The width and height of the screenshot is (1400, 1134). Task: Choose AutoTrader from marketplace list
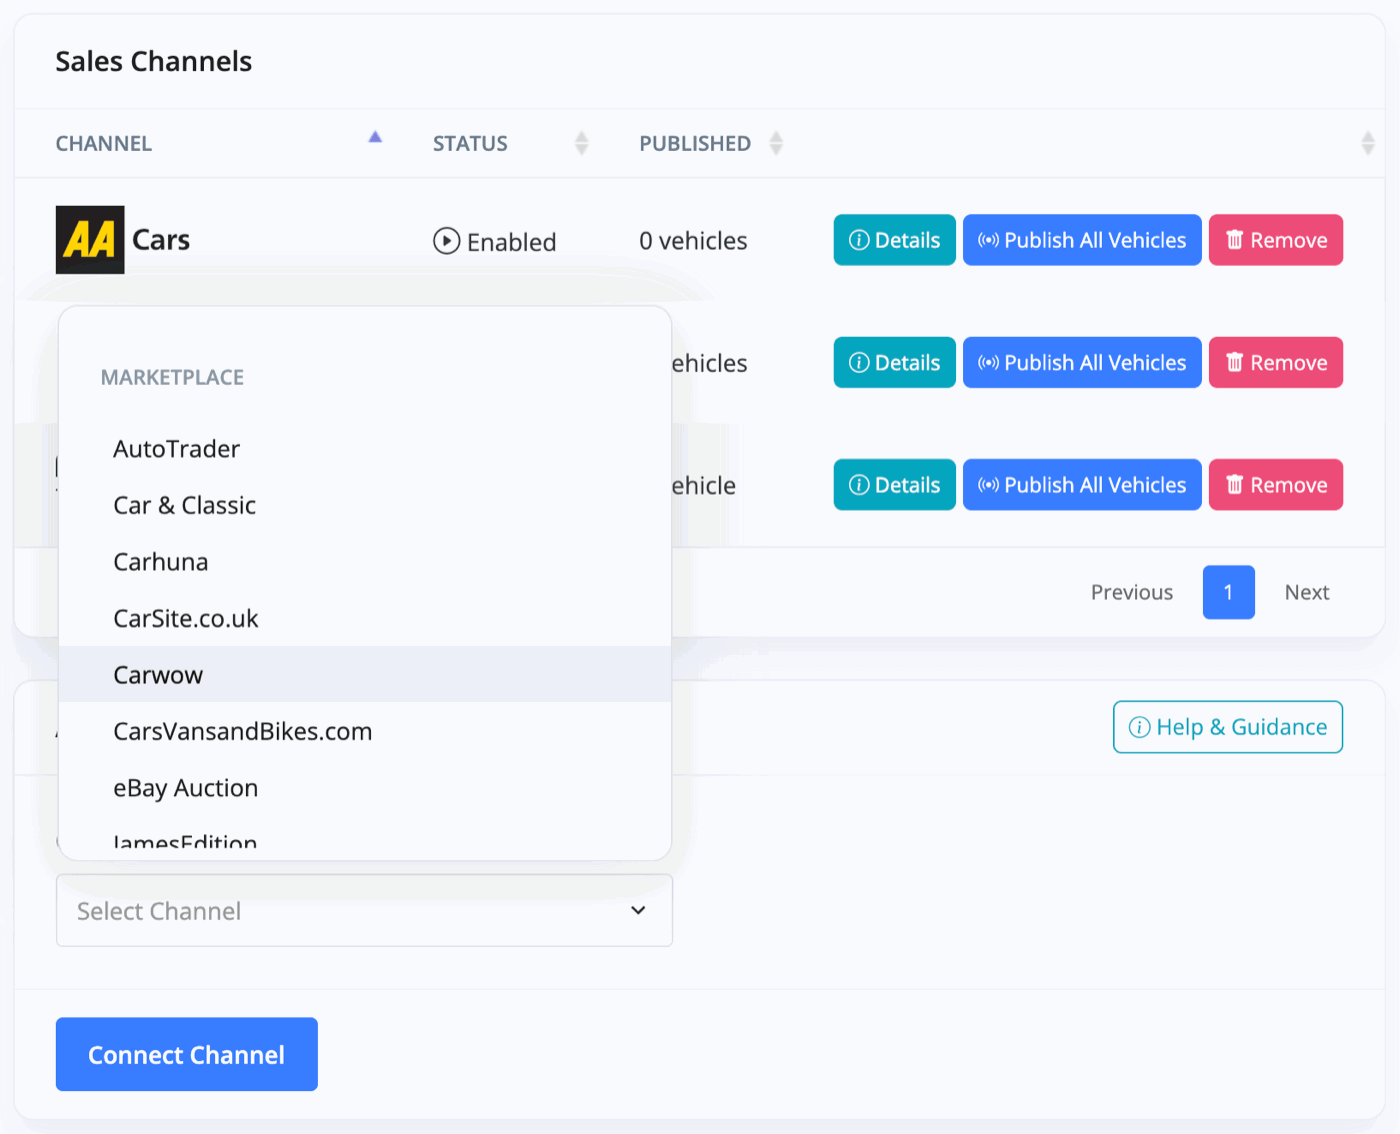pyautogui.click(x=365, y=449)
